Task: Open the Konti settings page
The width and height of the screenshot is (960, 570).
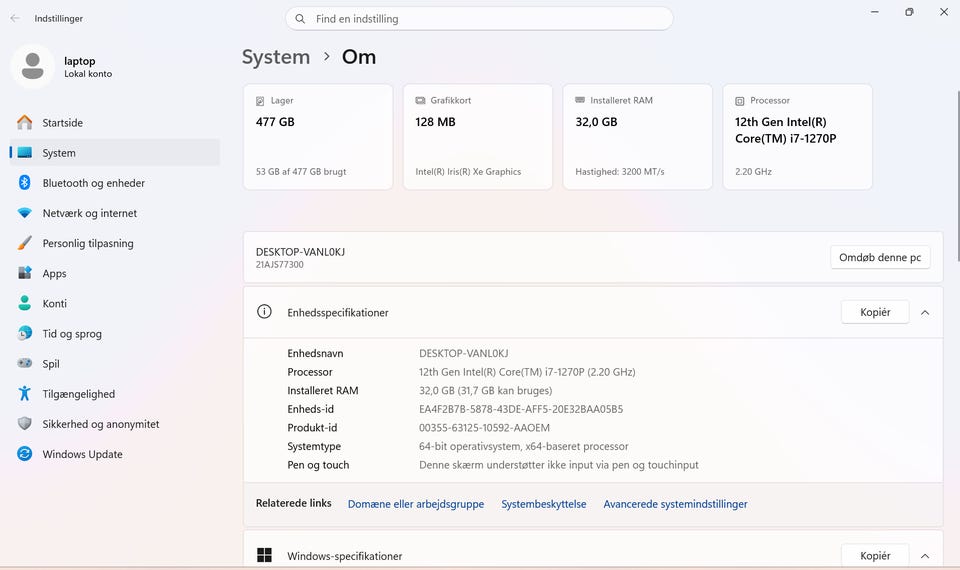Action: pyautogui.click(x=54, y=304)
